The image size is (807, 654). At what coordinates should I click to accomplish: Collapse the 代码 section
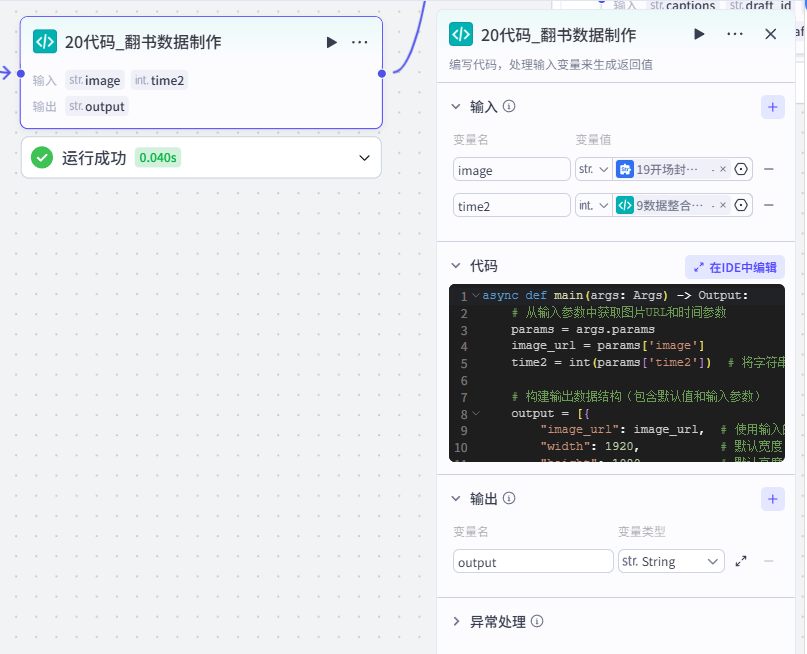click(456, 266)
